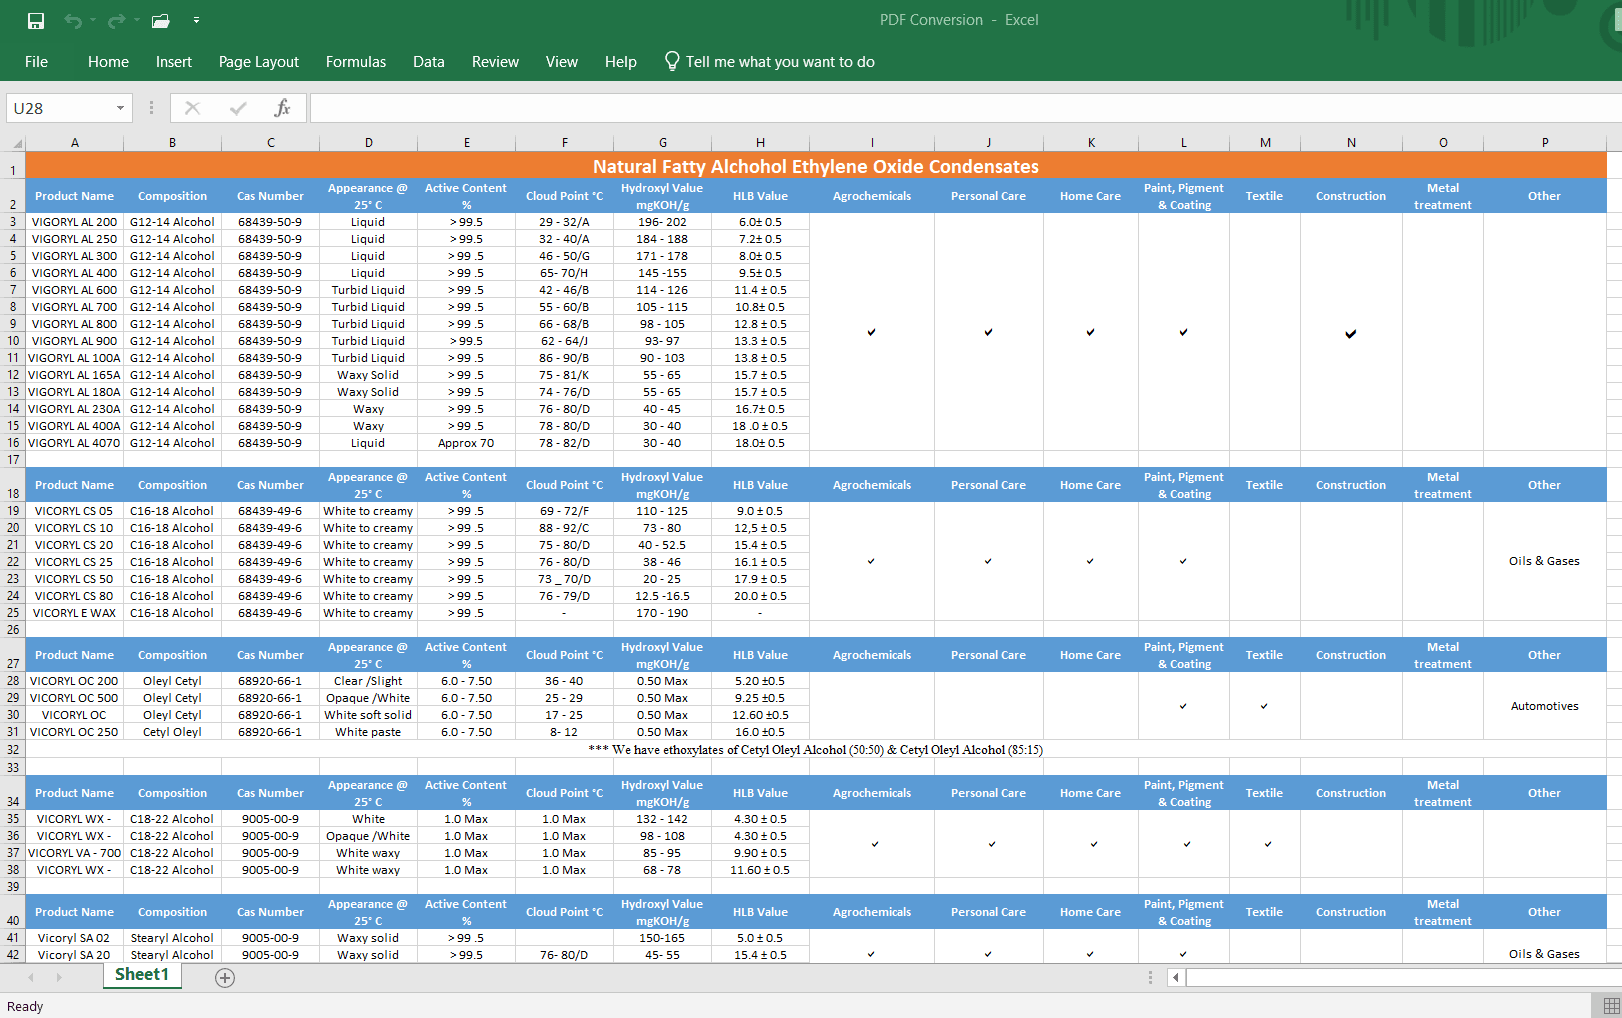Viewport: 1622px width, 1018px height.
Task: Click Paint checkmark in VICORYL OC section
Action: click(1183, 706)
